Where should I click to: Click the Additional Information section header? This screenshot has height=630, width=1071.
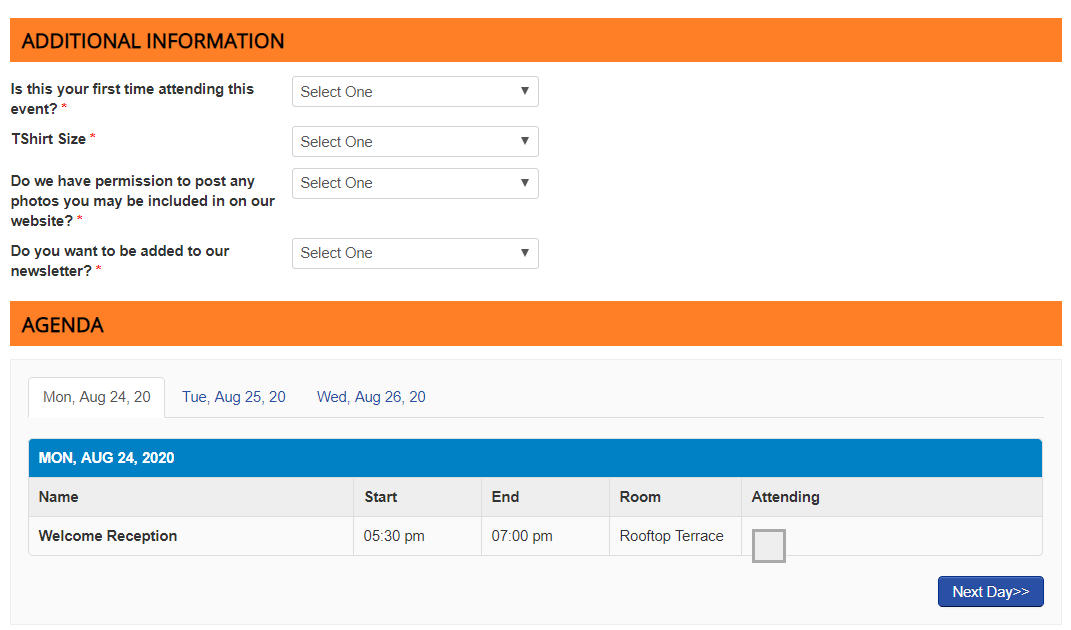click(x=153, y=41)
